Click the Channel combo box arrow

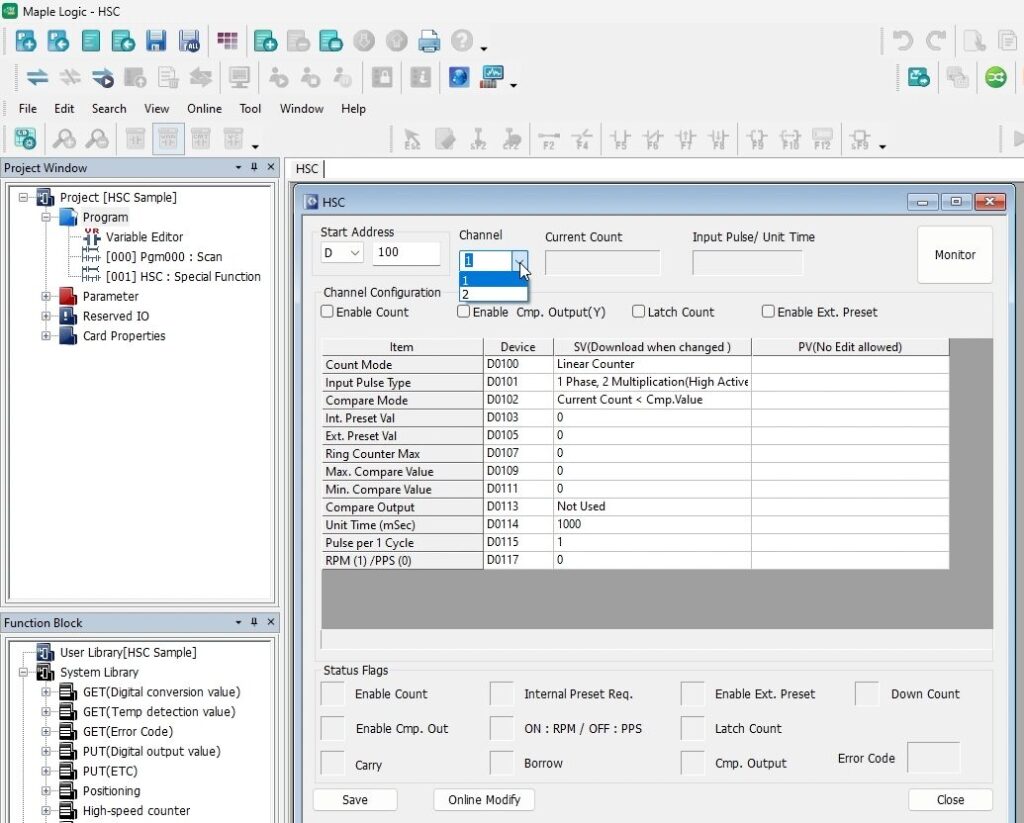tap(520, 260)
